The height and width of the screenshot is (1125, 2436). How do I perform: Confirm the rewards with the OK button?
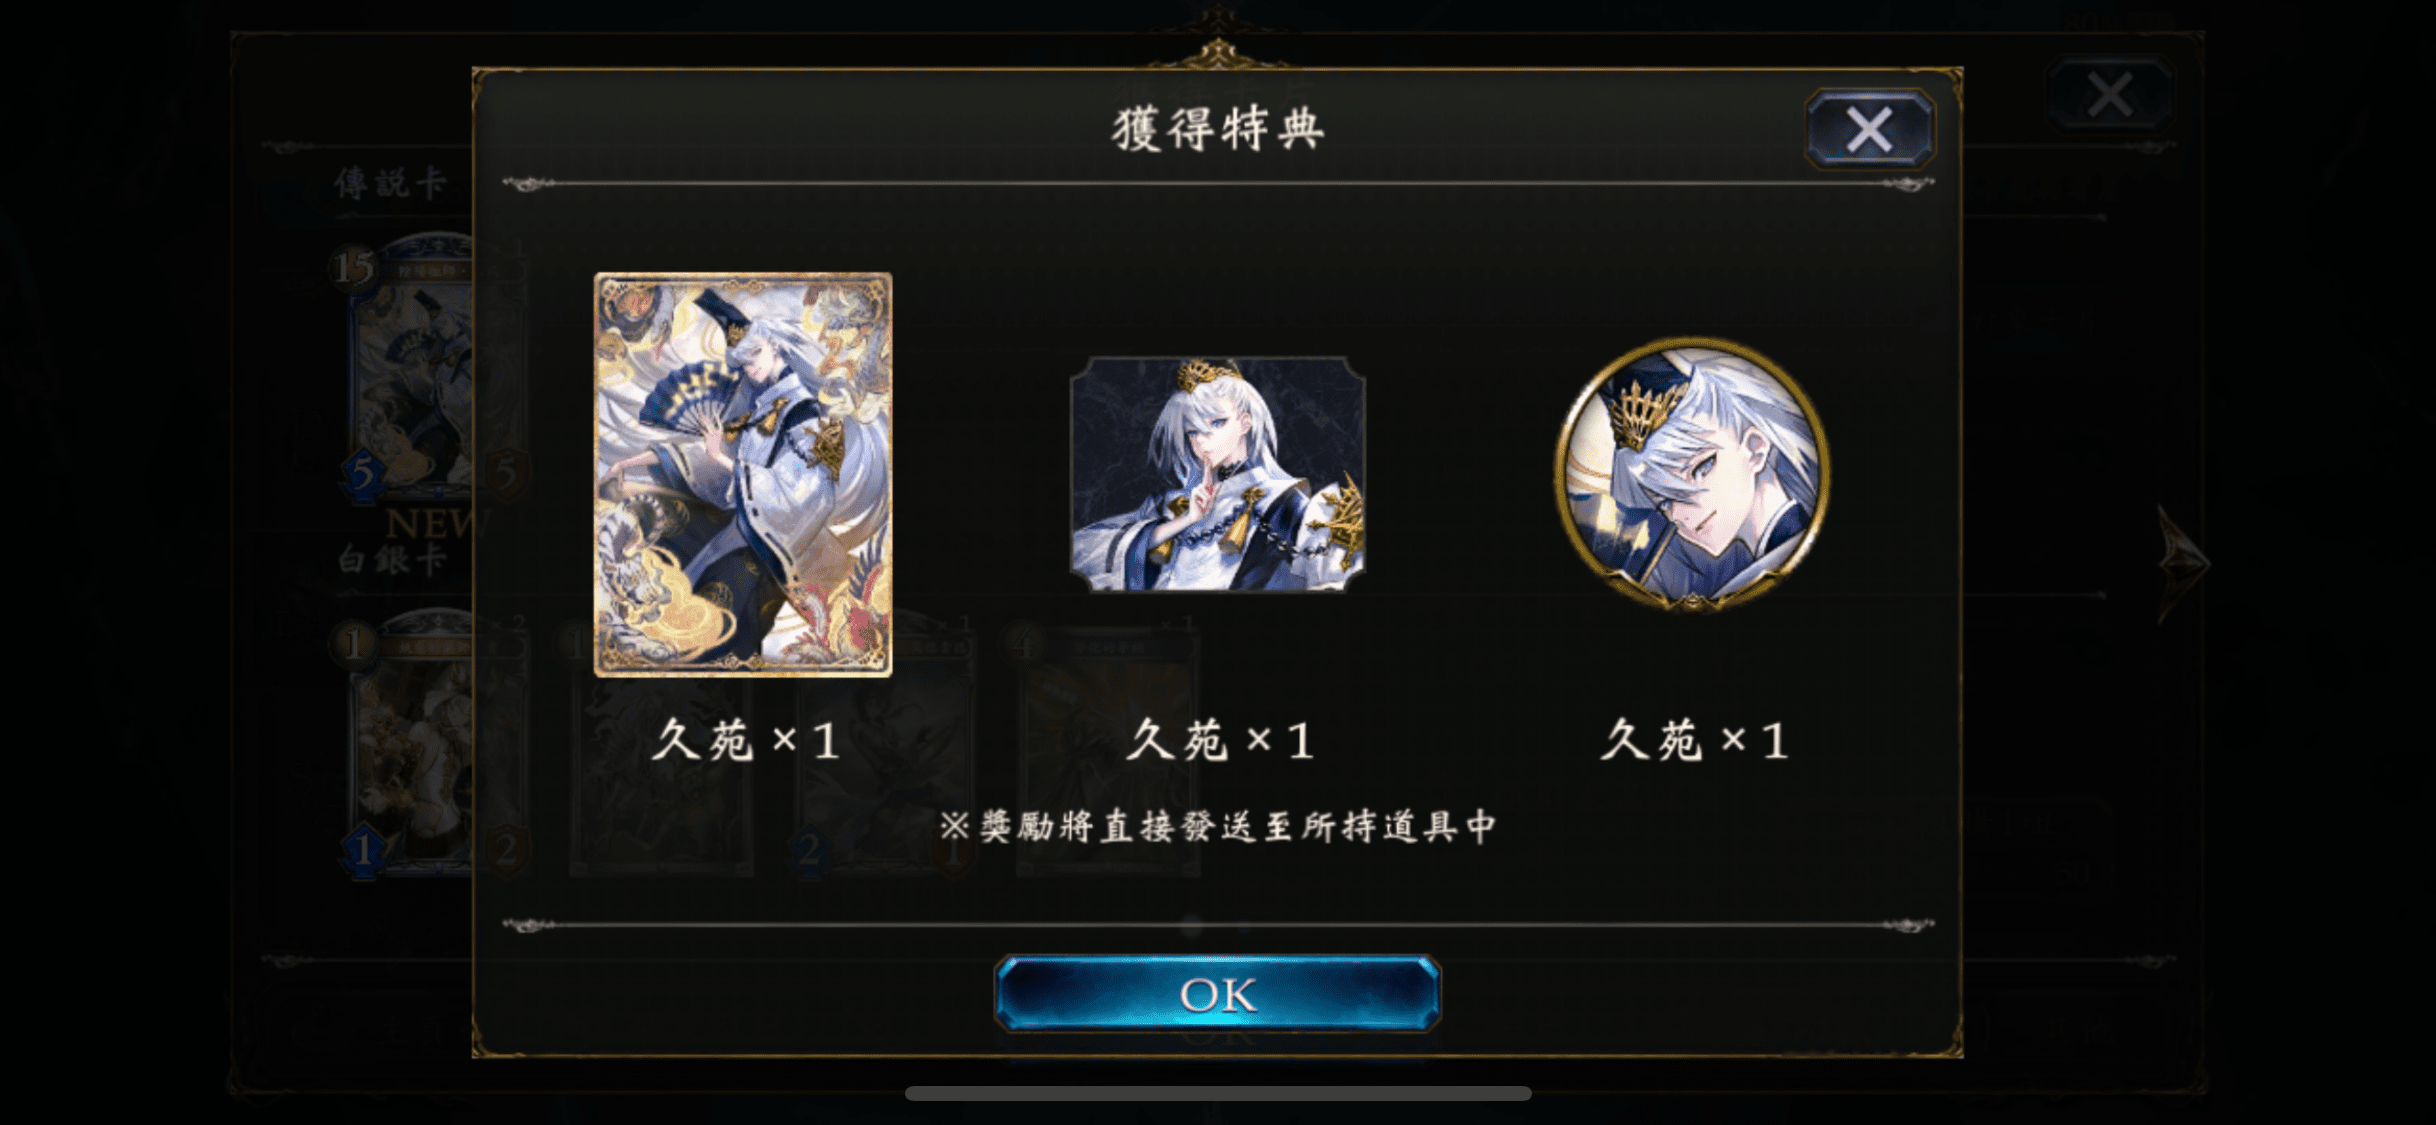coord(1217,993)
